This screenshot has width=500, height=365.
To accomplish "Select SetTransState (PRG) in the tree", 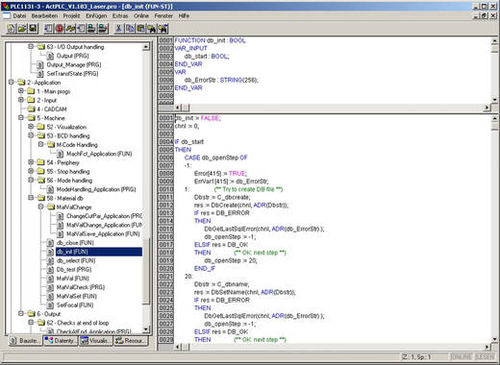I will point(72,73).
